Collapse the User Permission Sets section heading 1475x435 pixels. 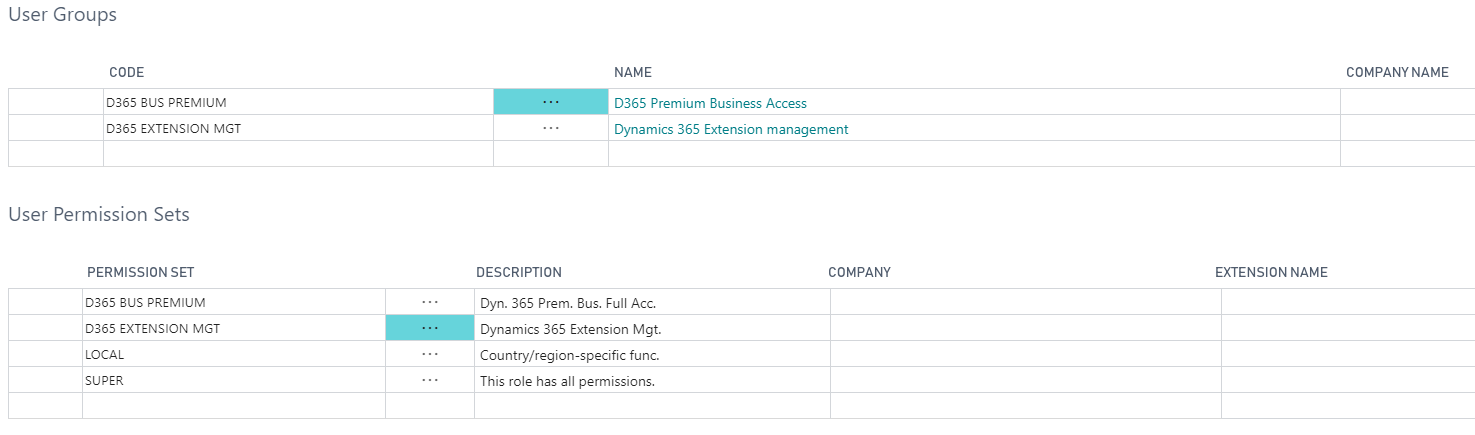99,215
